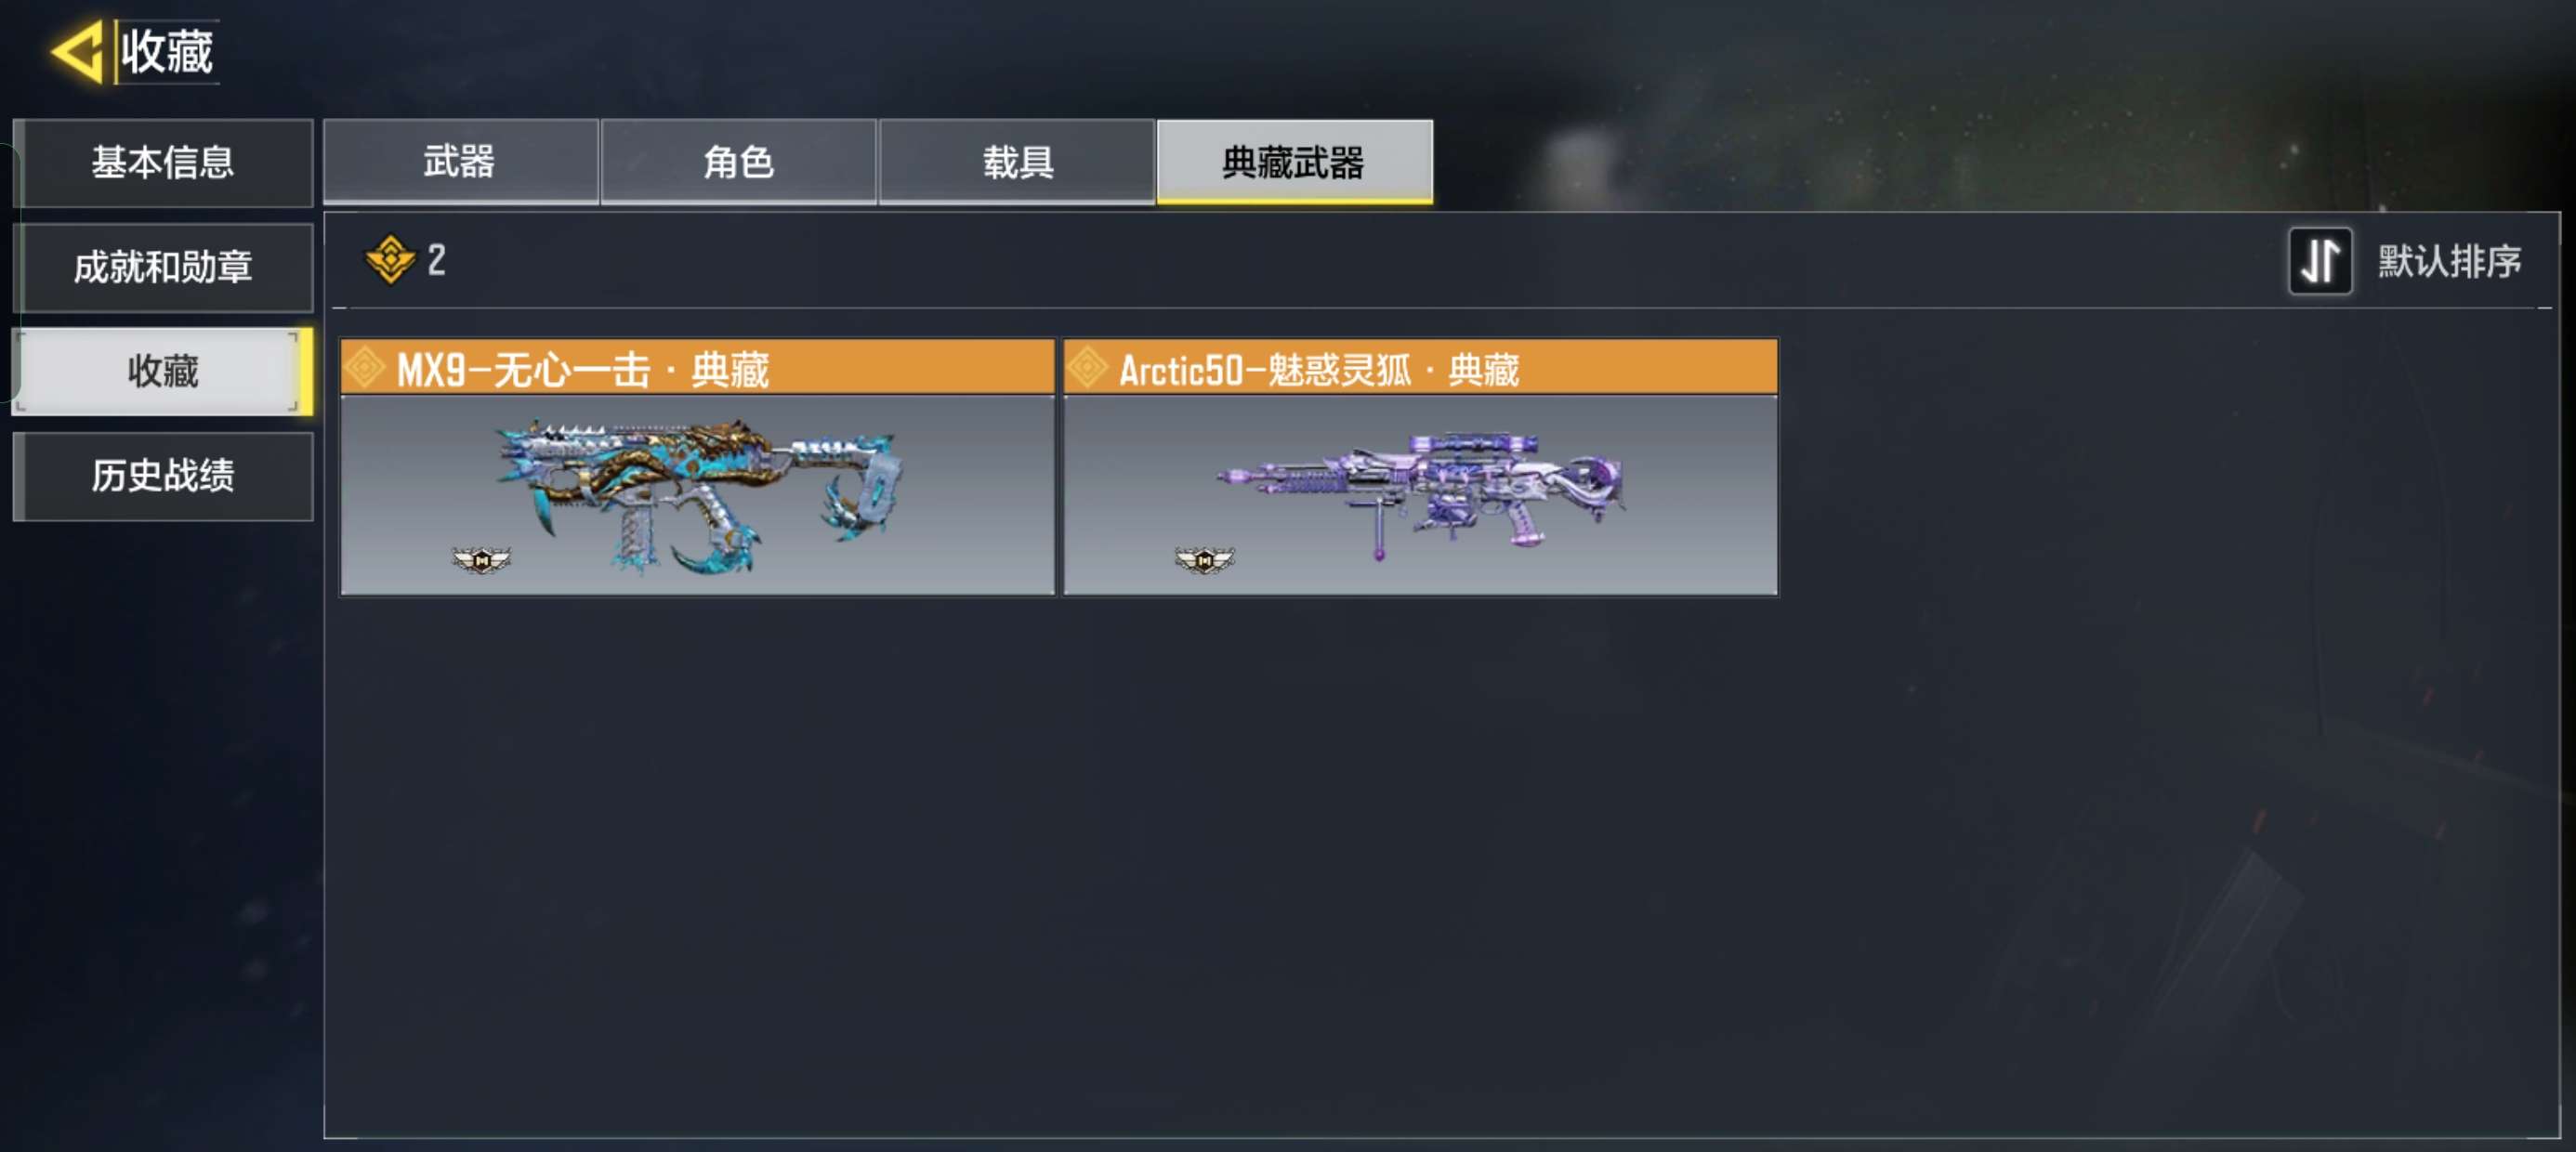This screenshot has width=2576, height=1152.
Task: Click the MX9-无心一击·典藏 title bar
Action: pos(697,367)
